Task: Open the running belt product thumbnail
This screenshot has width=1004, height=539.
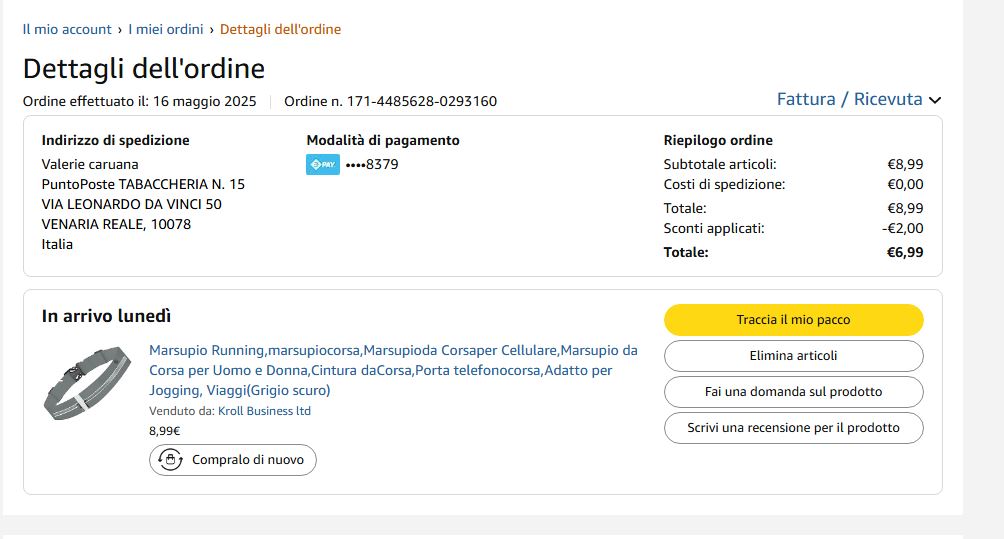Action: click(x=87, y=383)
